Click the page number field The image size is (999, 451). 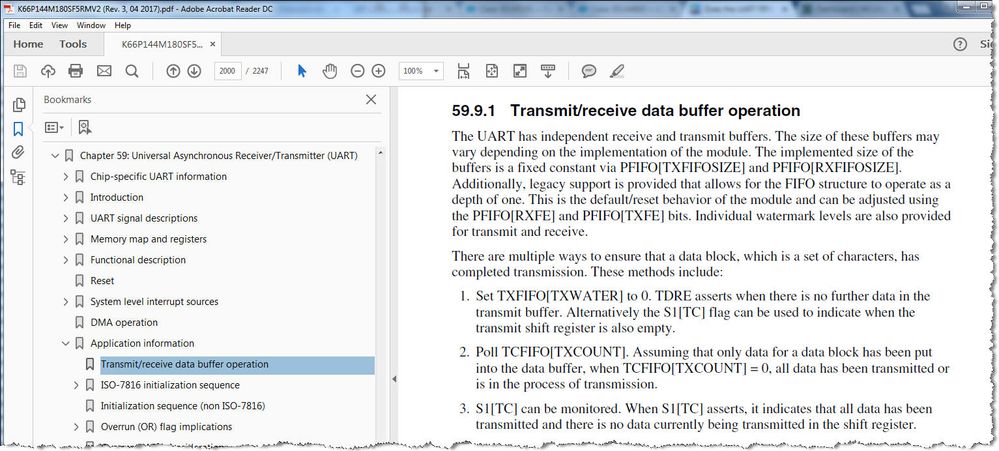[227, 71]
